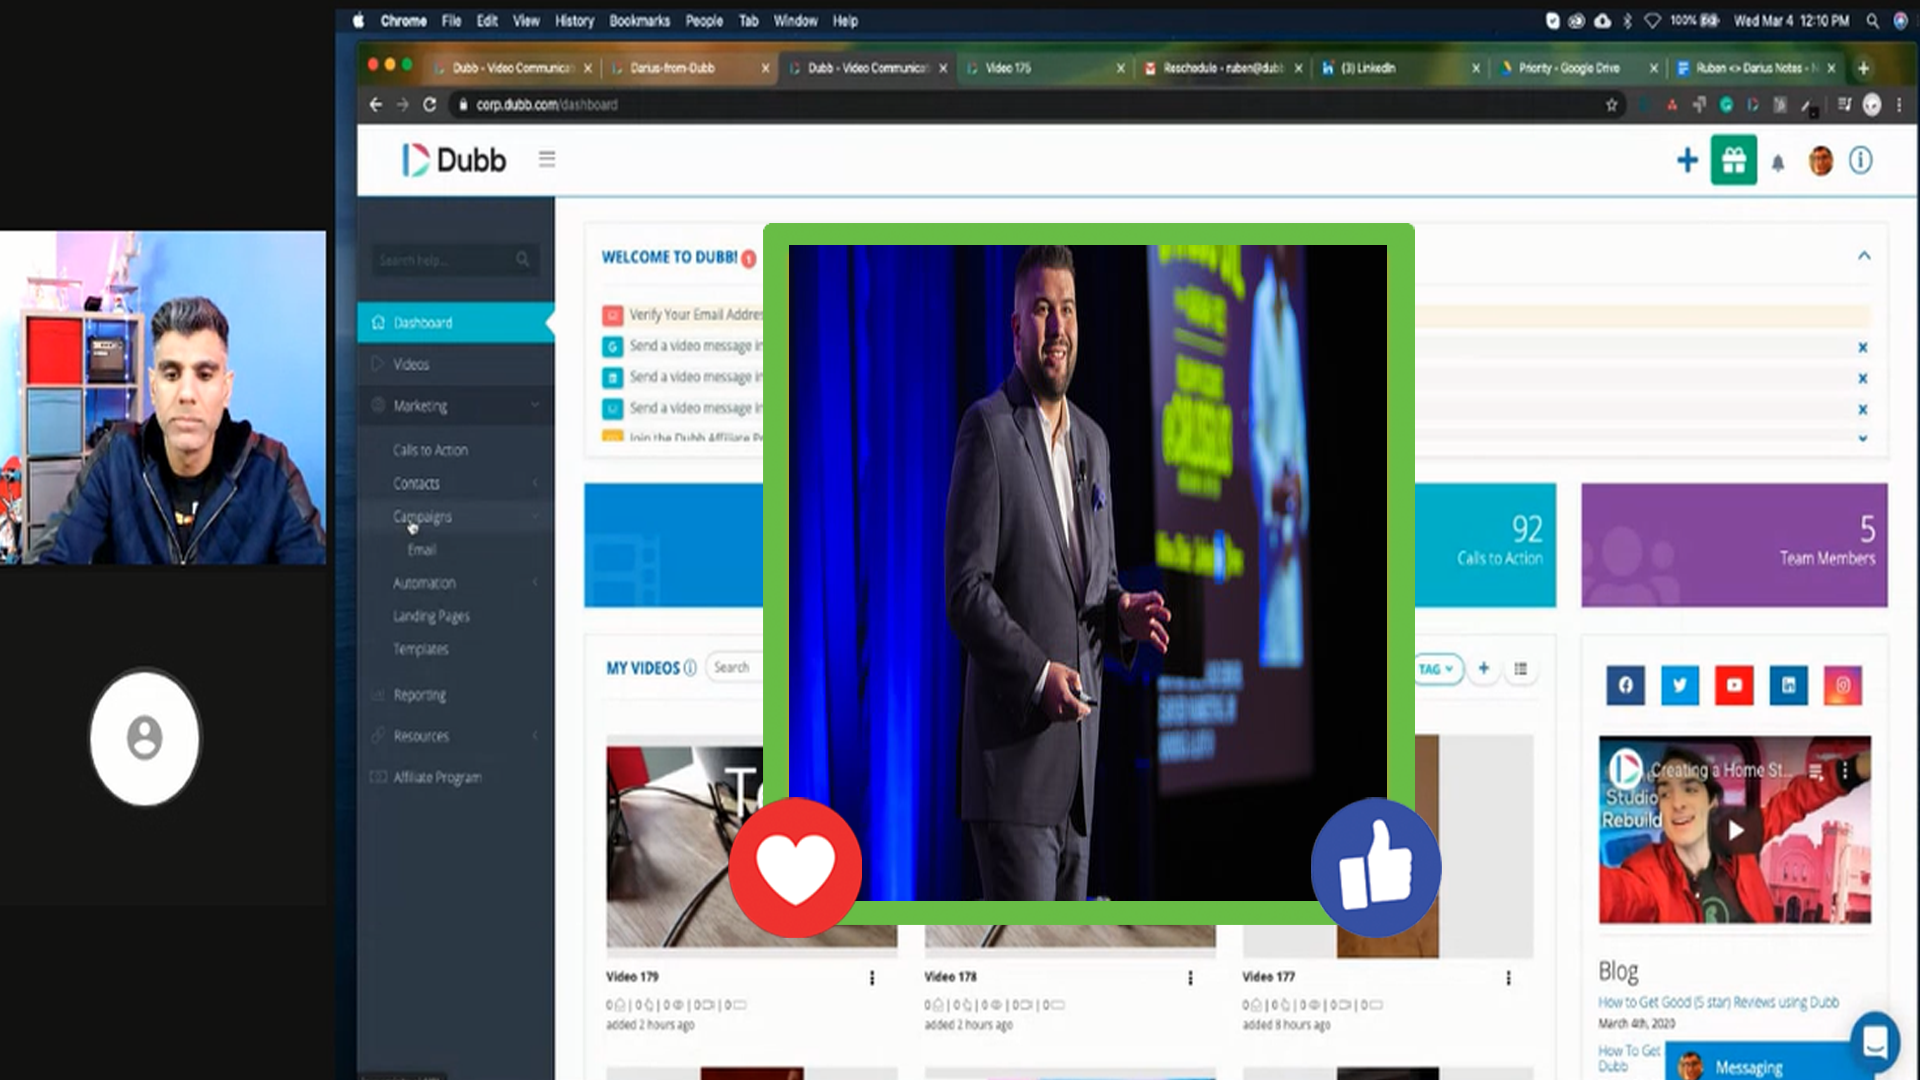Image resolution: width=1920 pixels, height=1080 pixels.
Task: Open options menu for Video 178
Action: coord(1190,978)
